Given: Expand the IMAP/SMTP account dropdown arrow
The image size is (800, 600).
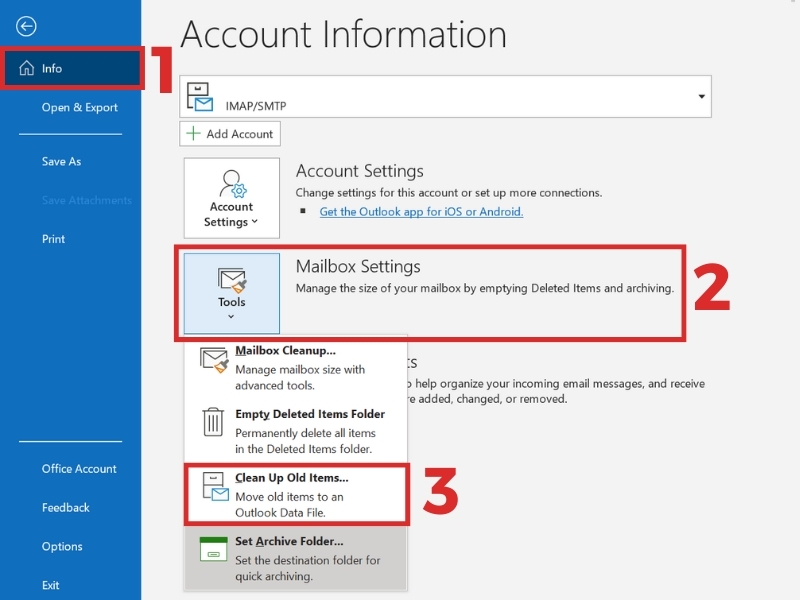Looking at the screenshot, I should pos(702,96).
